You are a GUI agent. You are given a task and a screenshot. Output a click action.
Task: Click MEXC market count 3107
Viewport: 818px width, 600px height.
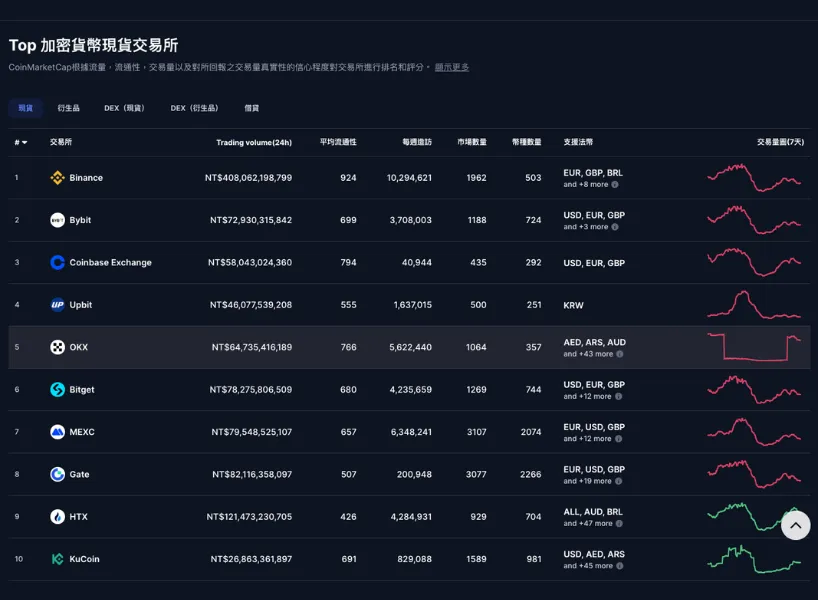[x=476, y=432]
